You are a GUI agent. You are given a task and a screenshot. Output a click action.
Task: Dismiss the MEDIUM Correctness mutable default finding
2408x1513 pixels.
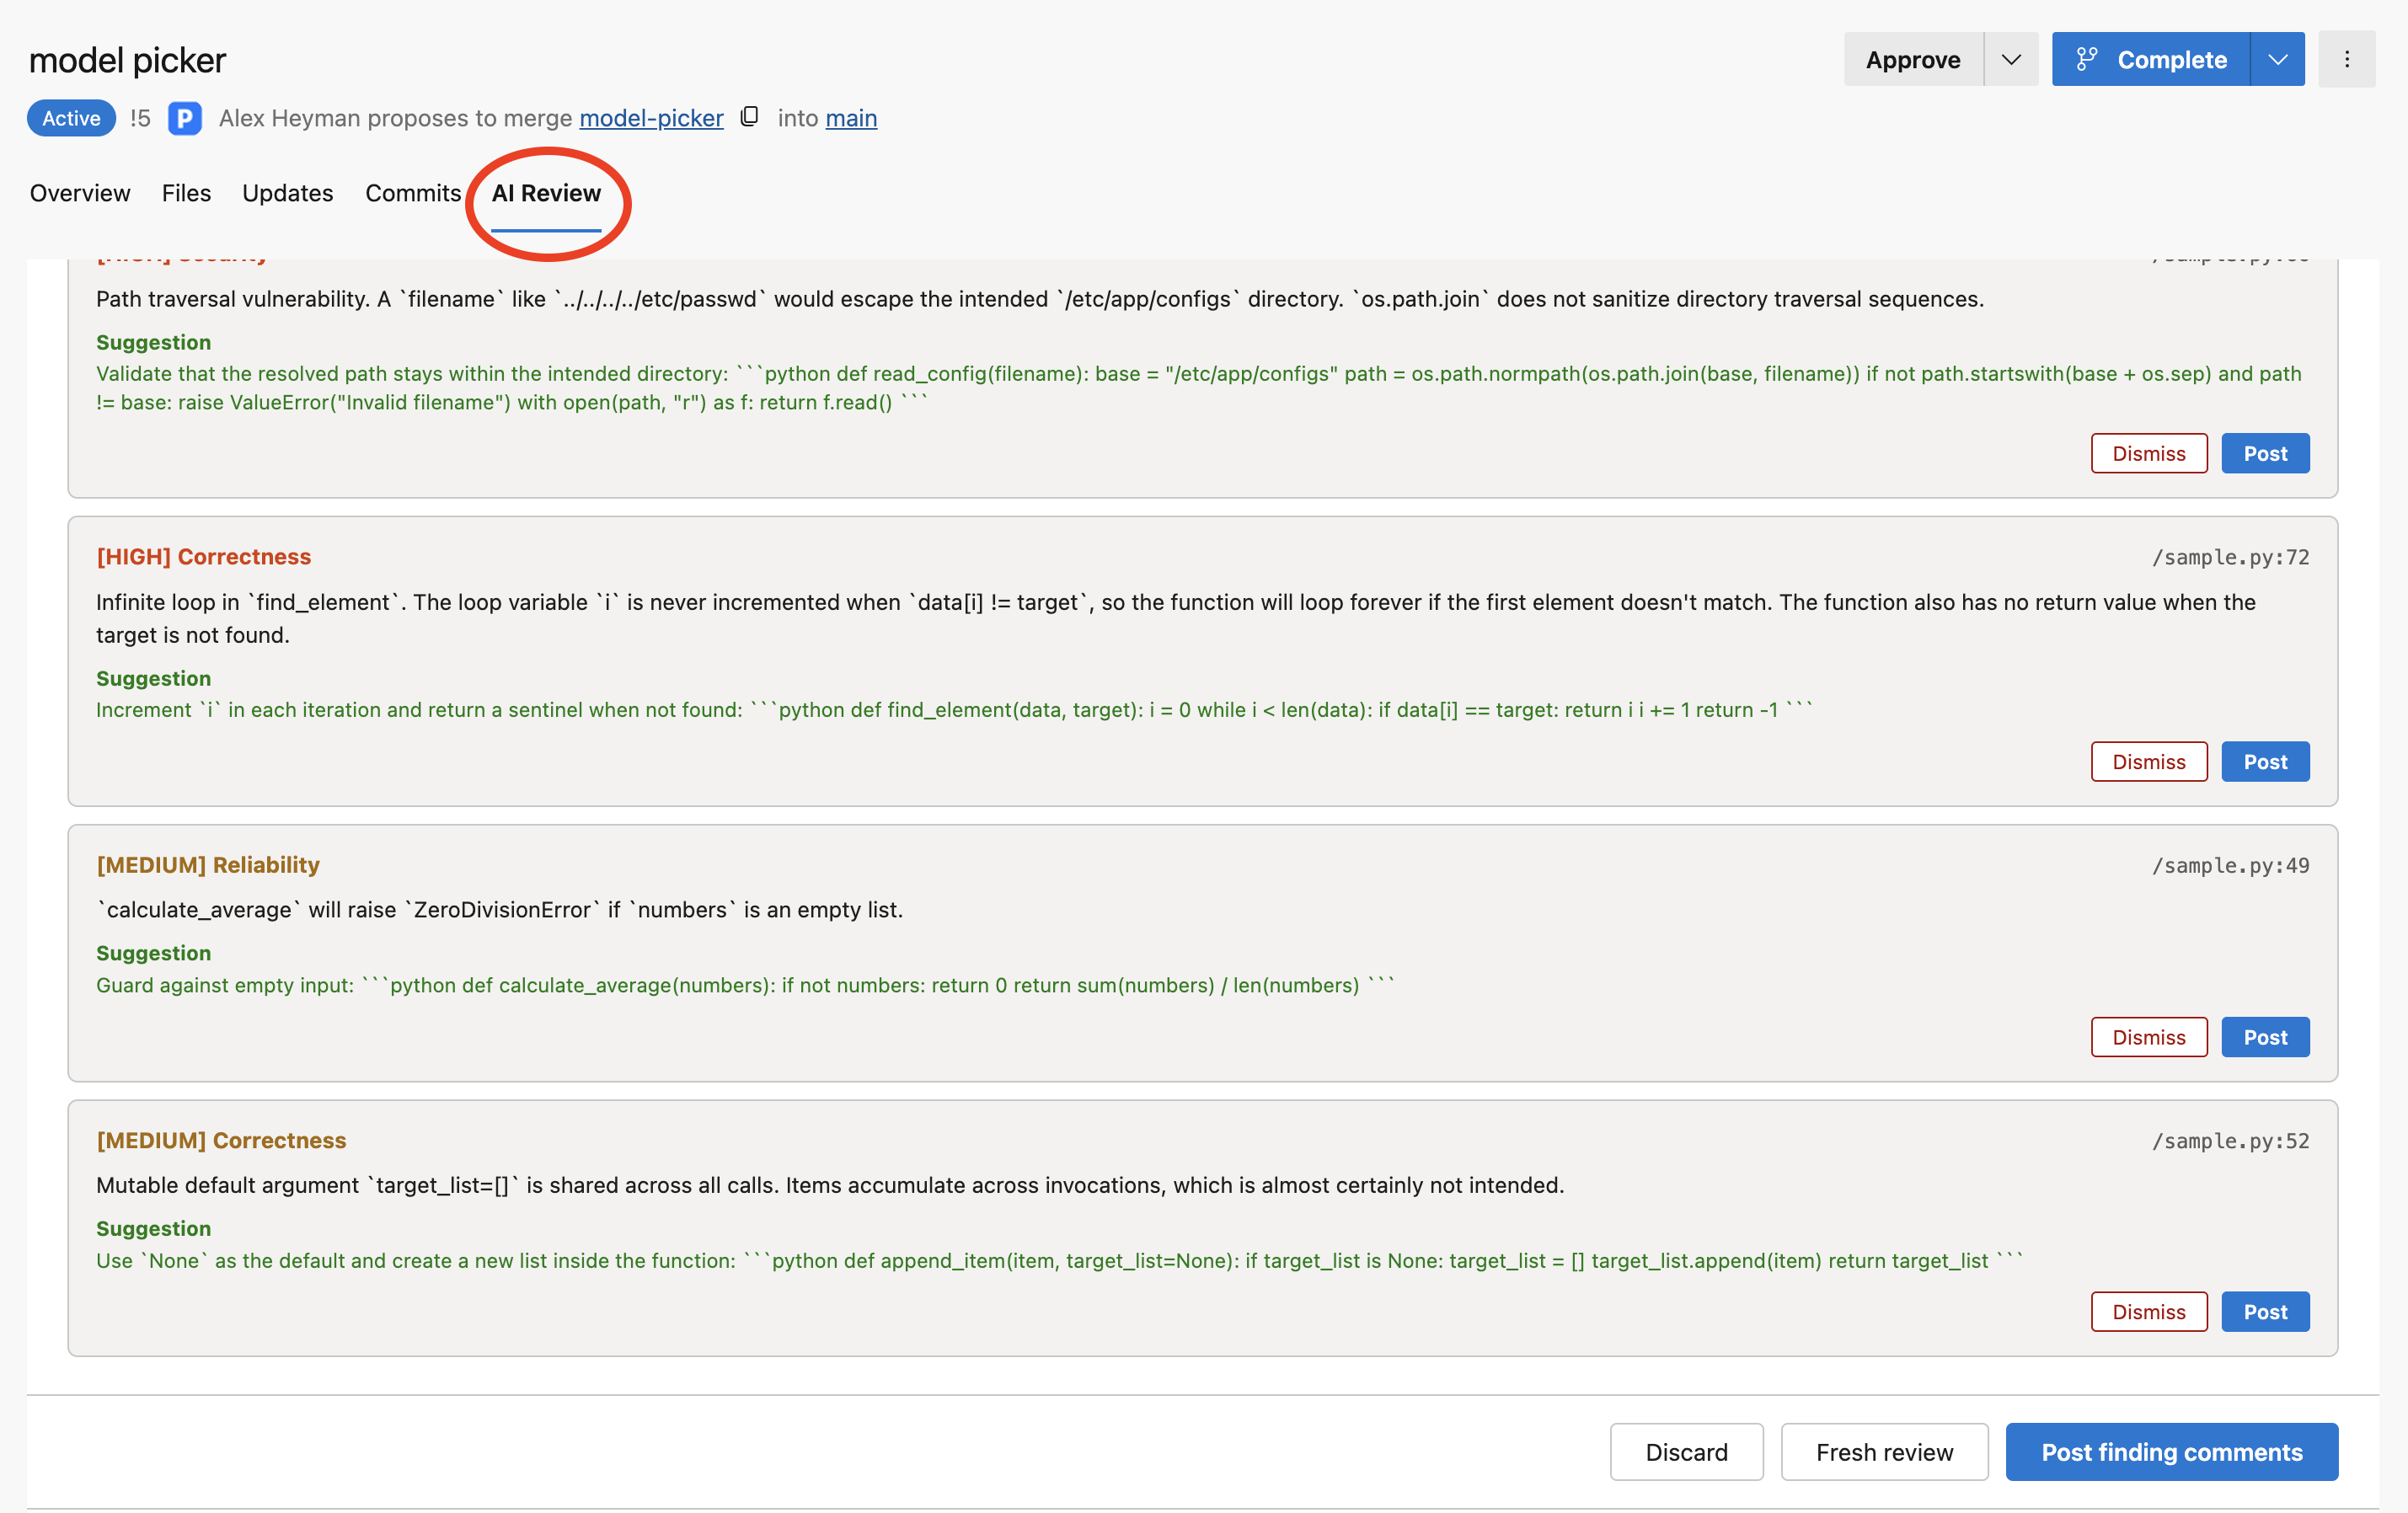tap(2149, 1311)
